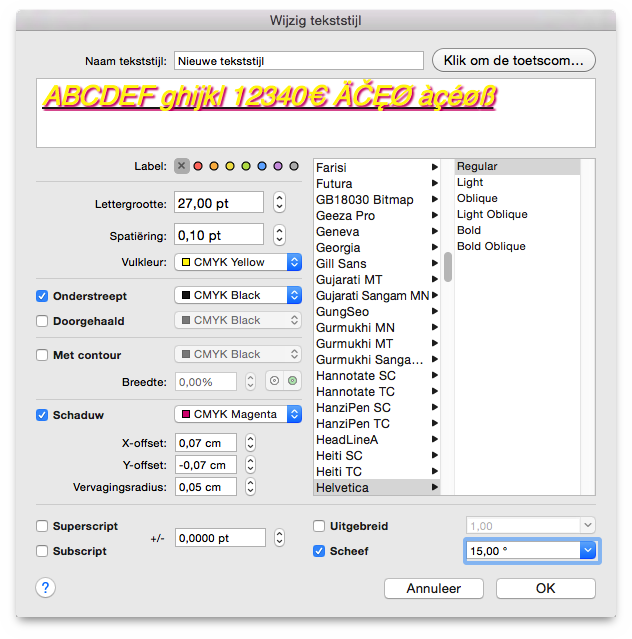Image resolution: width=632 pixels, height=639 pixels.
Task: Click the 'Klik om de toetscom...' button
Action: coord(514,60)
